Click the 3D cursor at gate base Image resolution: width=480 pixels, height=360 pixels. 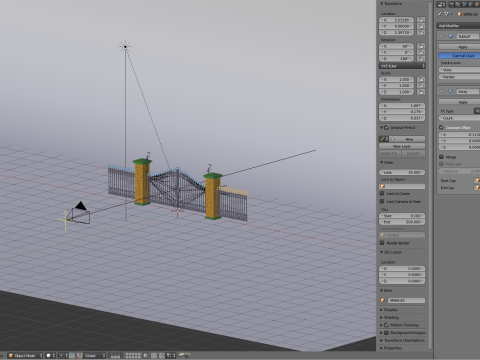tap(177, 211)
